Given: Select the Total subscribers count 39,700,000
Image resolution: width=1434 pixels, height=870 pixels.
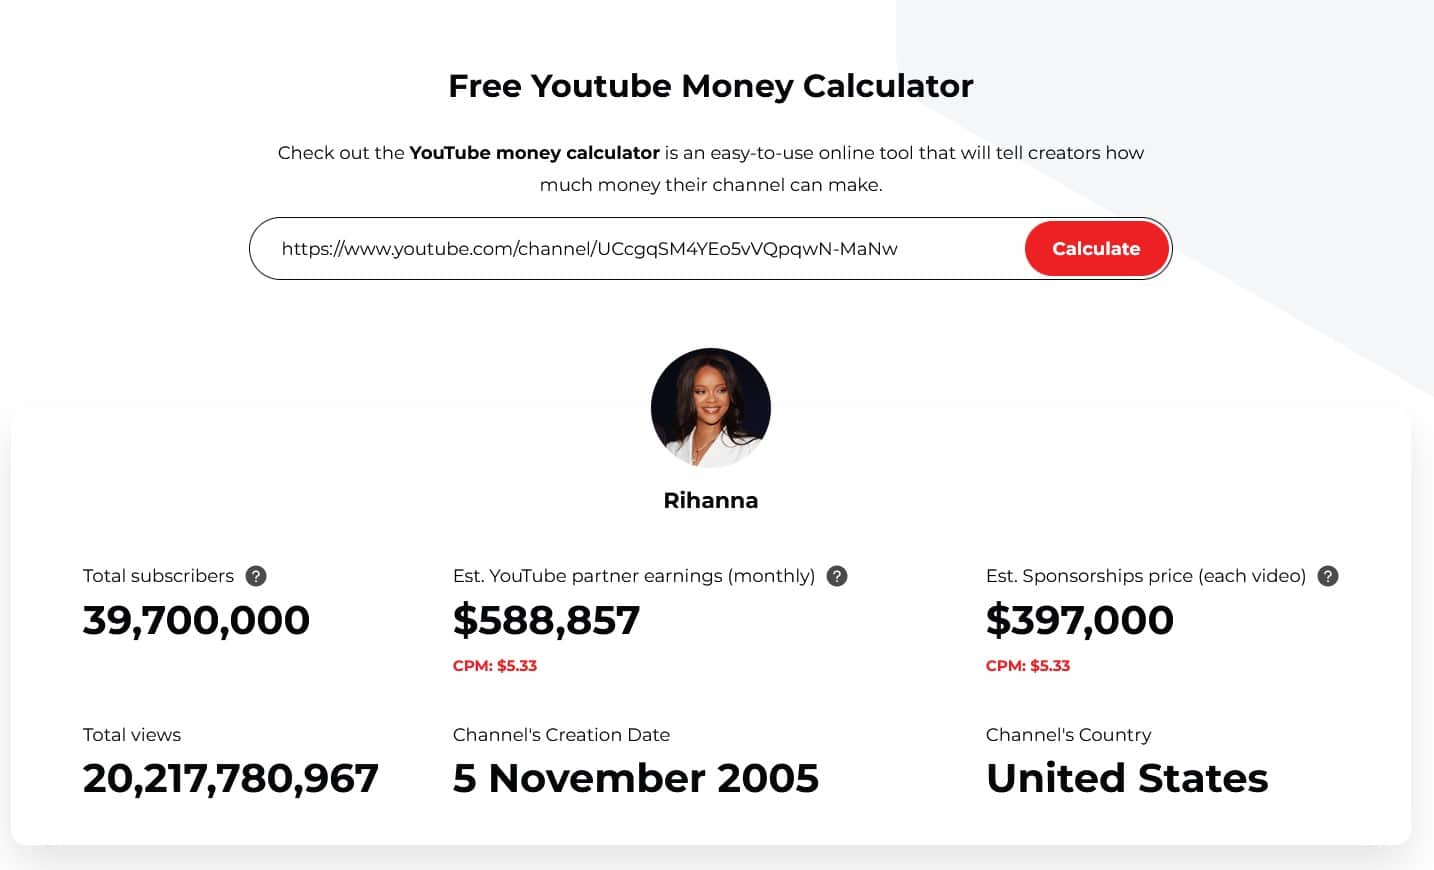Looking at the screenshot, I should click(196, 620).
